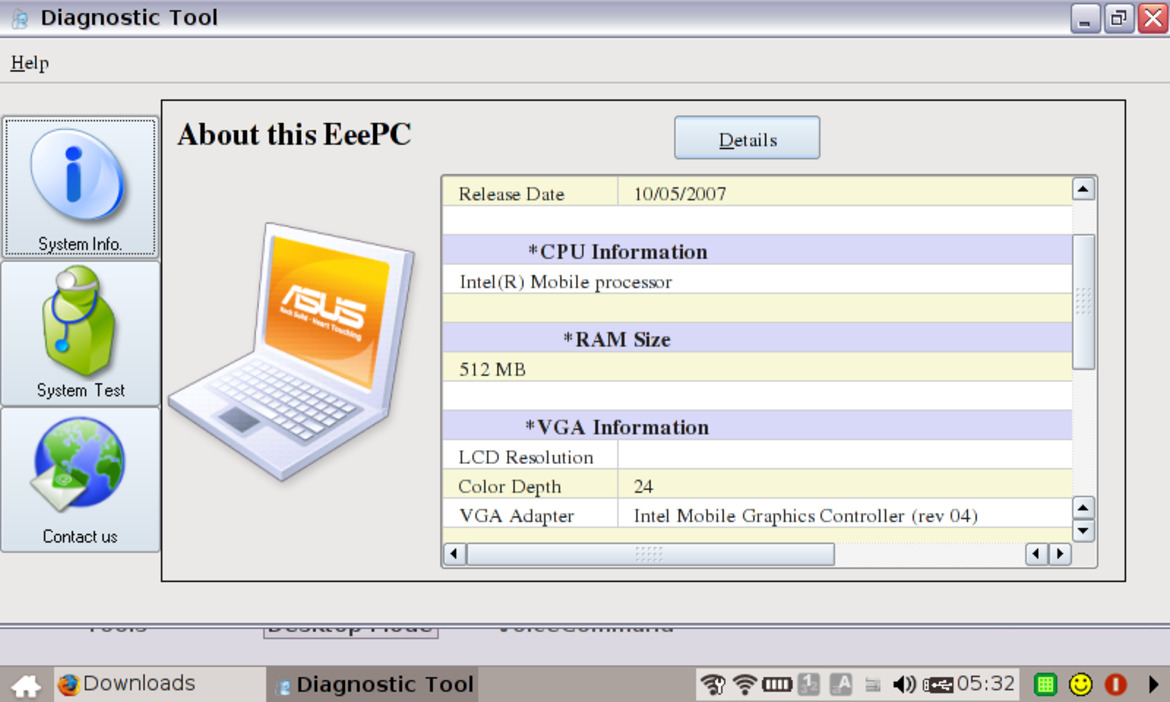Expand the taskbar with the black arrow
1170x702 pixels.
1154,684
